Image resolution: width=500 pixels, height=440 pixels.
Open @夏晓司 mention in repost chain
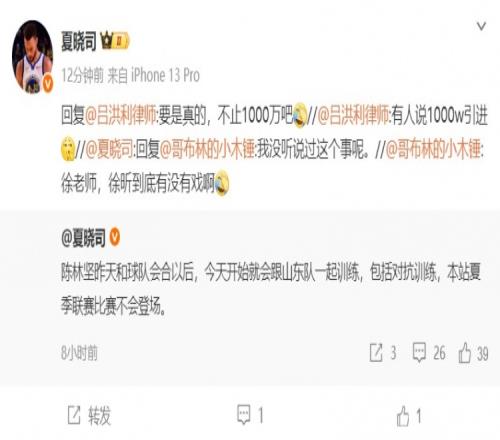pyautogui.click(x=109, y=149)
